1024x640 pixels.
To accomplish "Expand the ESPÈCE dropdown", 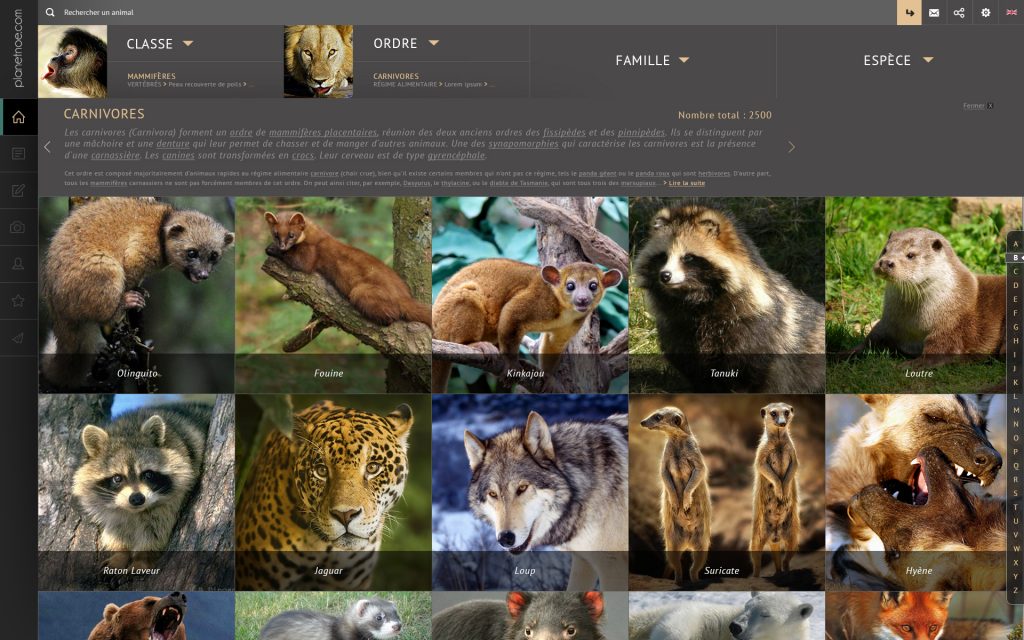I will [x=899, y=60].
